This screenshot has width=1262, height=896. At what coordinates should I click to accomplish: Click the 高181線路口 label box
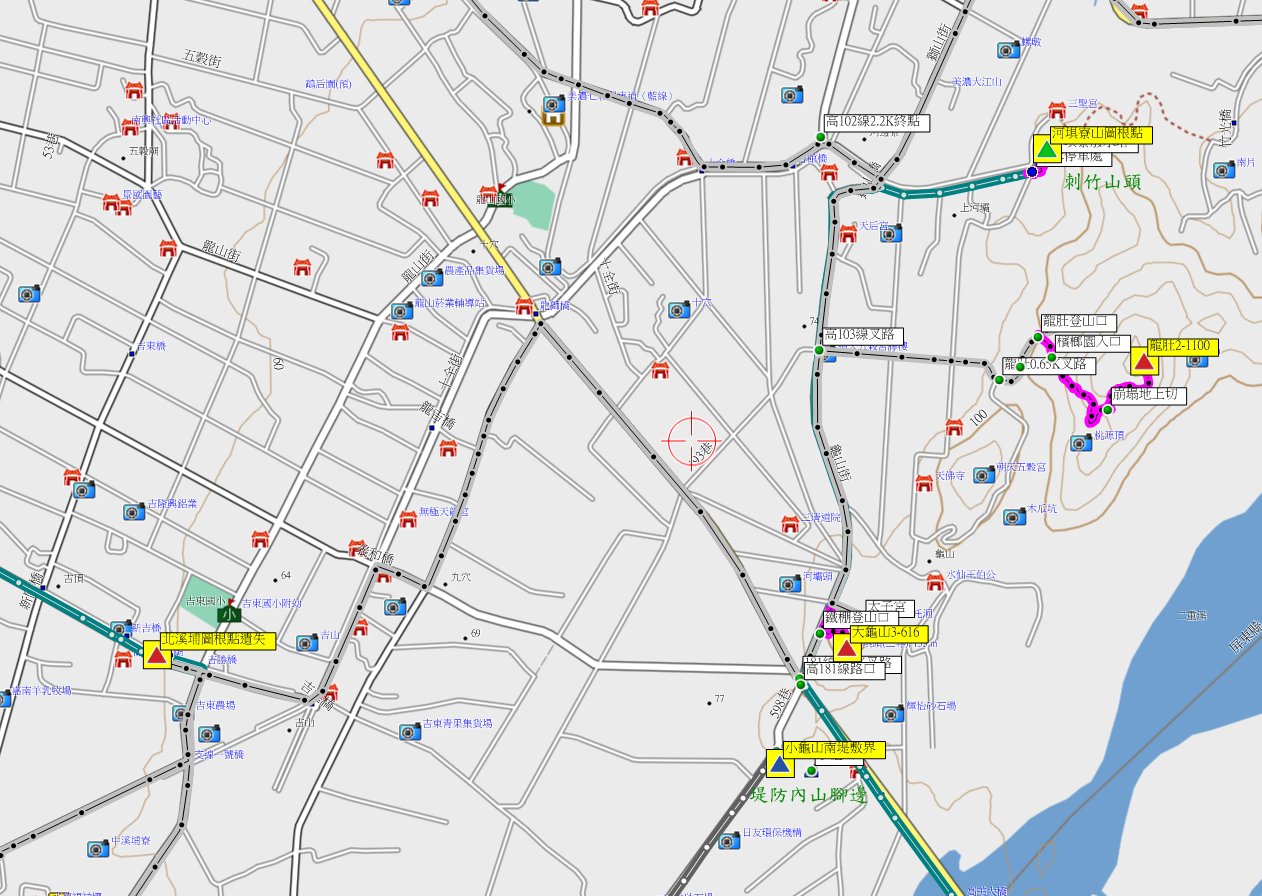tap(845, 669)
